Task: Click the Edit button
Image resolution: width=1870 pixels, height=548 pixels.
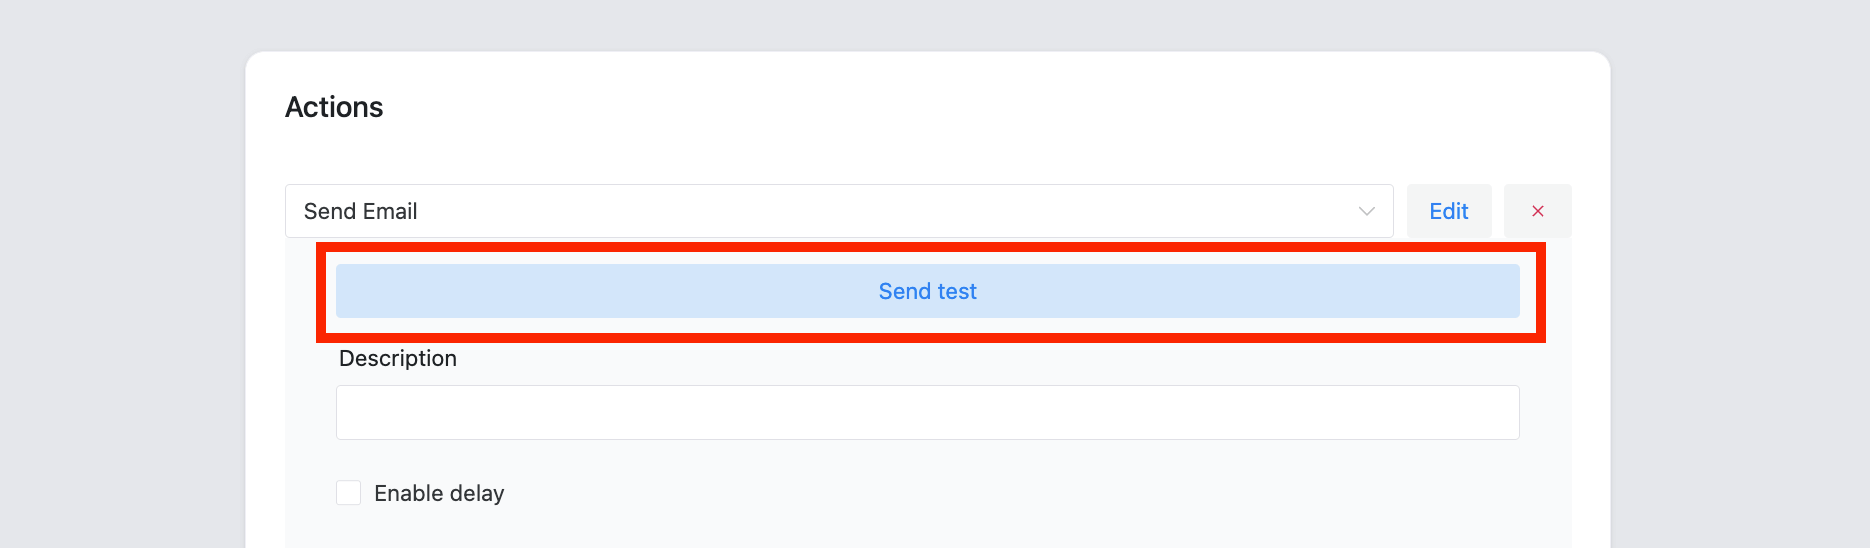Action: click(1448, 211)
